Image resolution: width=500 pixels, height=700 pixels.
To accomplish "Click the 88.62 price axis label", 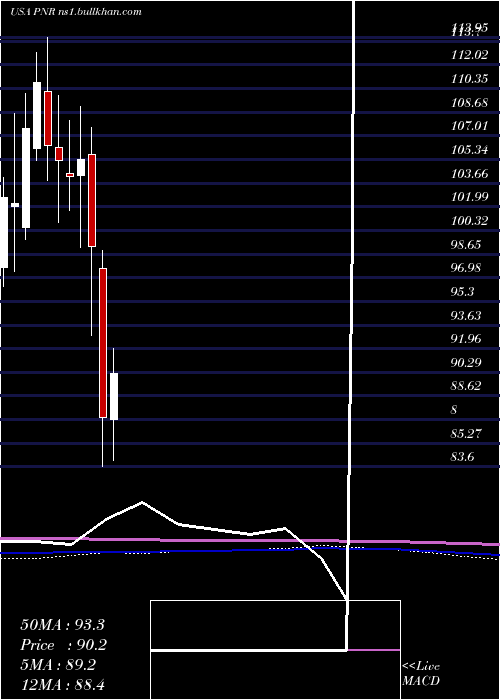I will click(464, 386).
